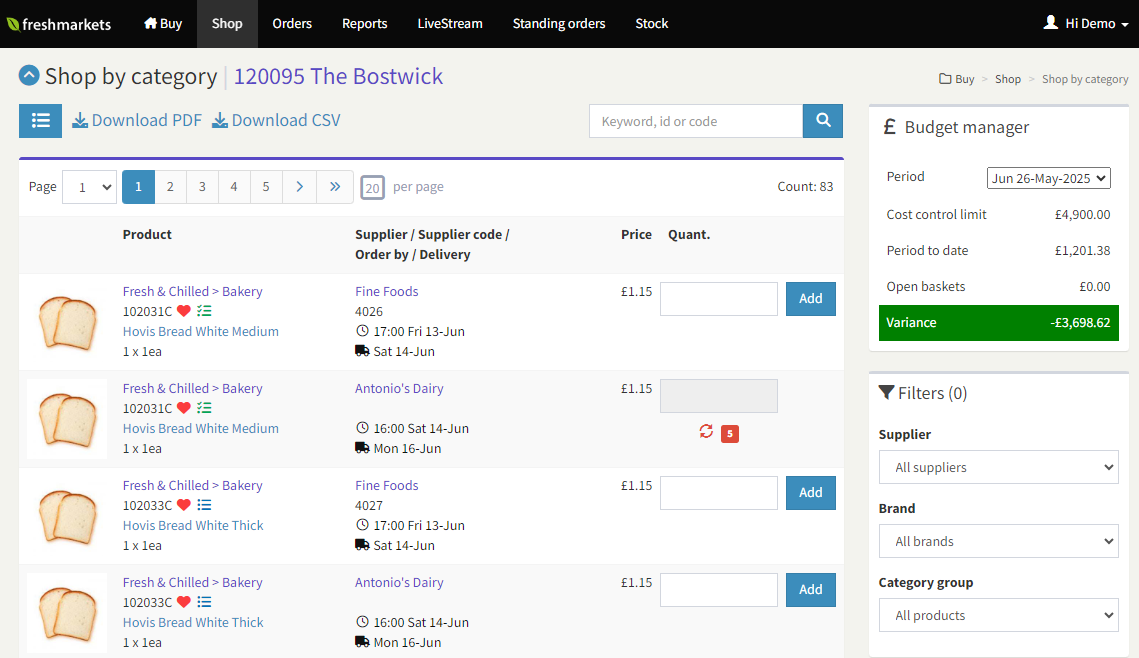The width and height of the screenshot is (1139, 658).
Task: Go to next page arrow
Action: tap(299, 187)
